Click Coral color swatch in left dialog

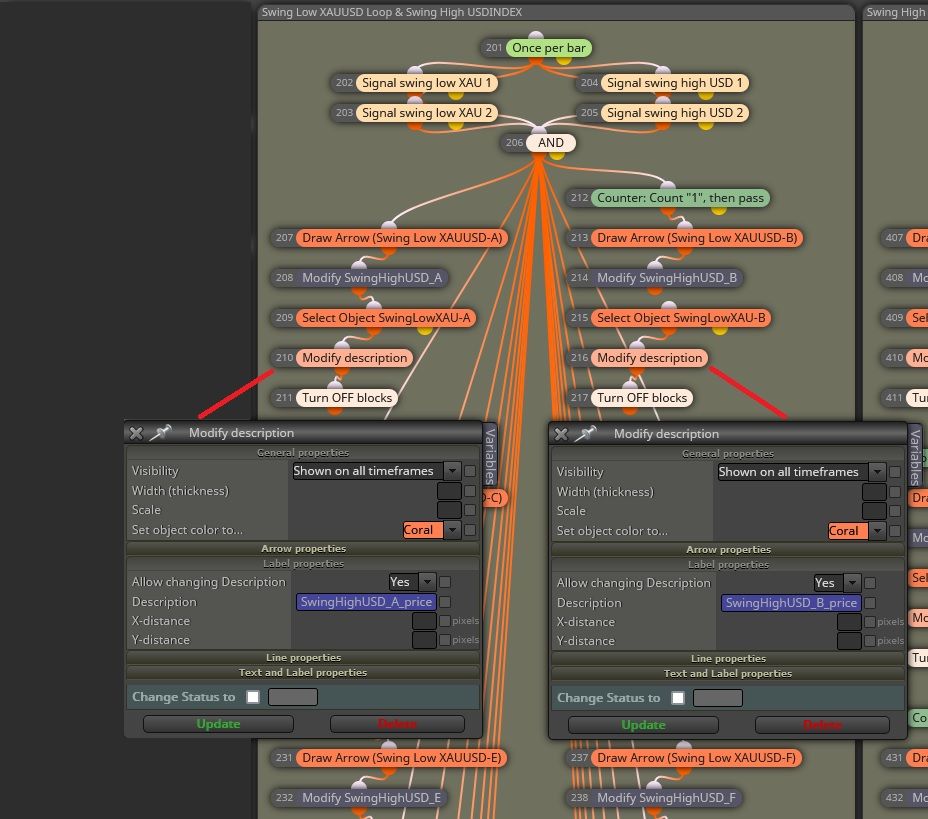click(423, 530)
